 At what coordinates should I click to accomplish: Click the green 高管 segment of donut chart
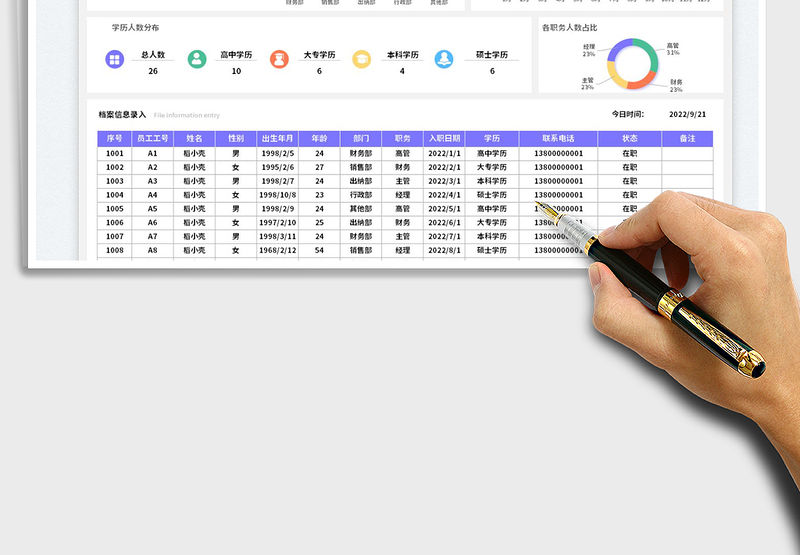coord(649,55)
